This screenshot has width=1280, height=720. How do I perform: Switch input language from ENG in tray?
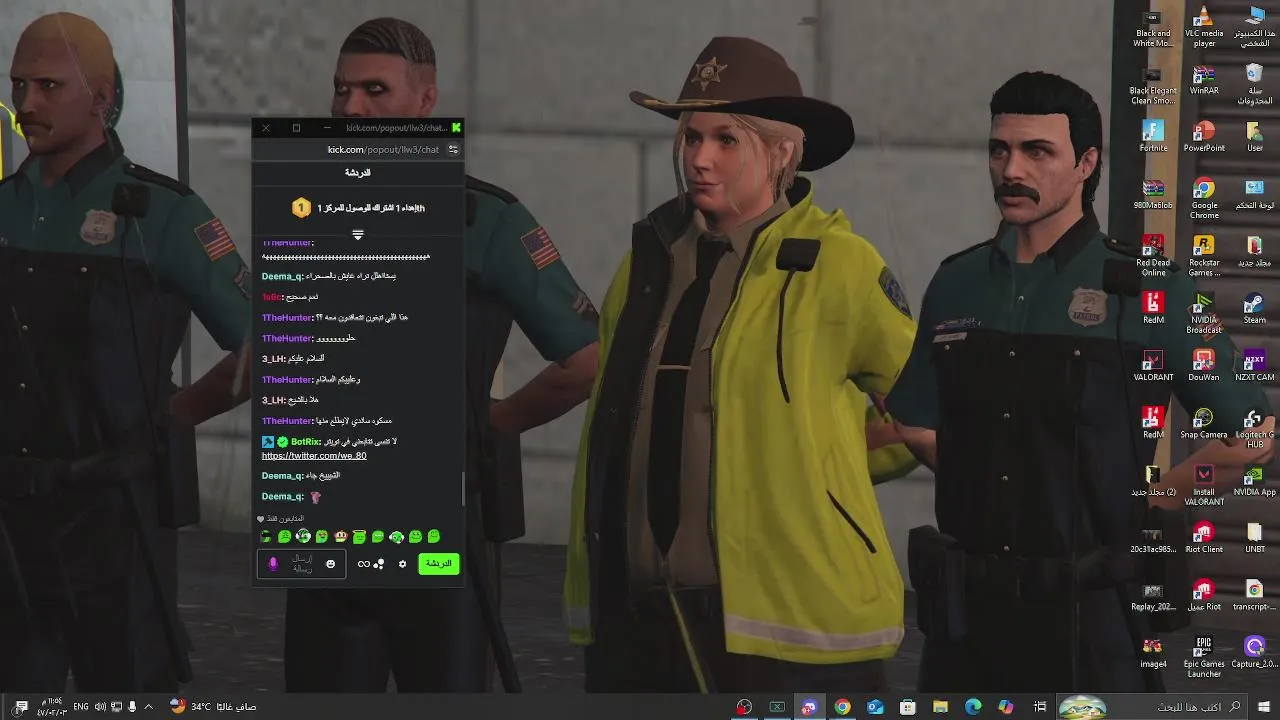coord(81,707)
